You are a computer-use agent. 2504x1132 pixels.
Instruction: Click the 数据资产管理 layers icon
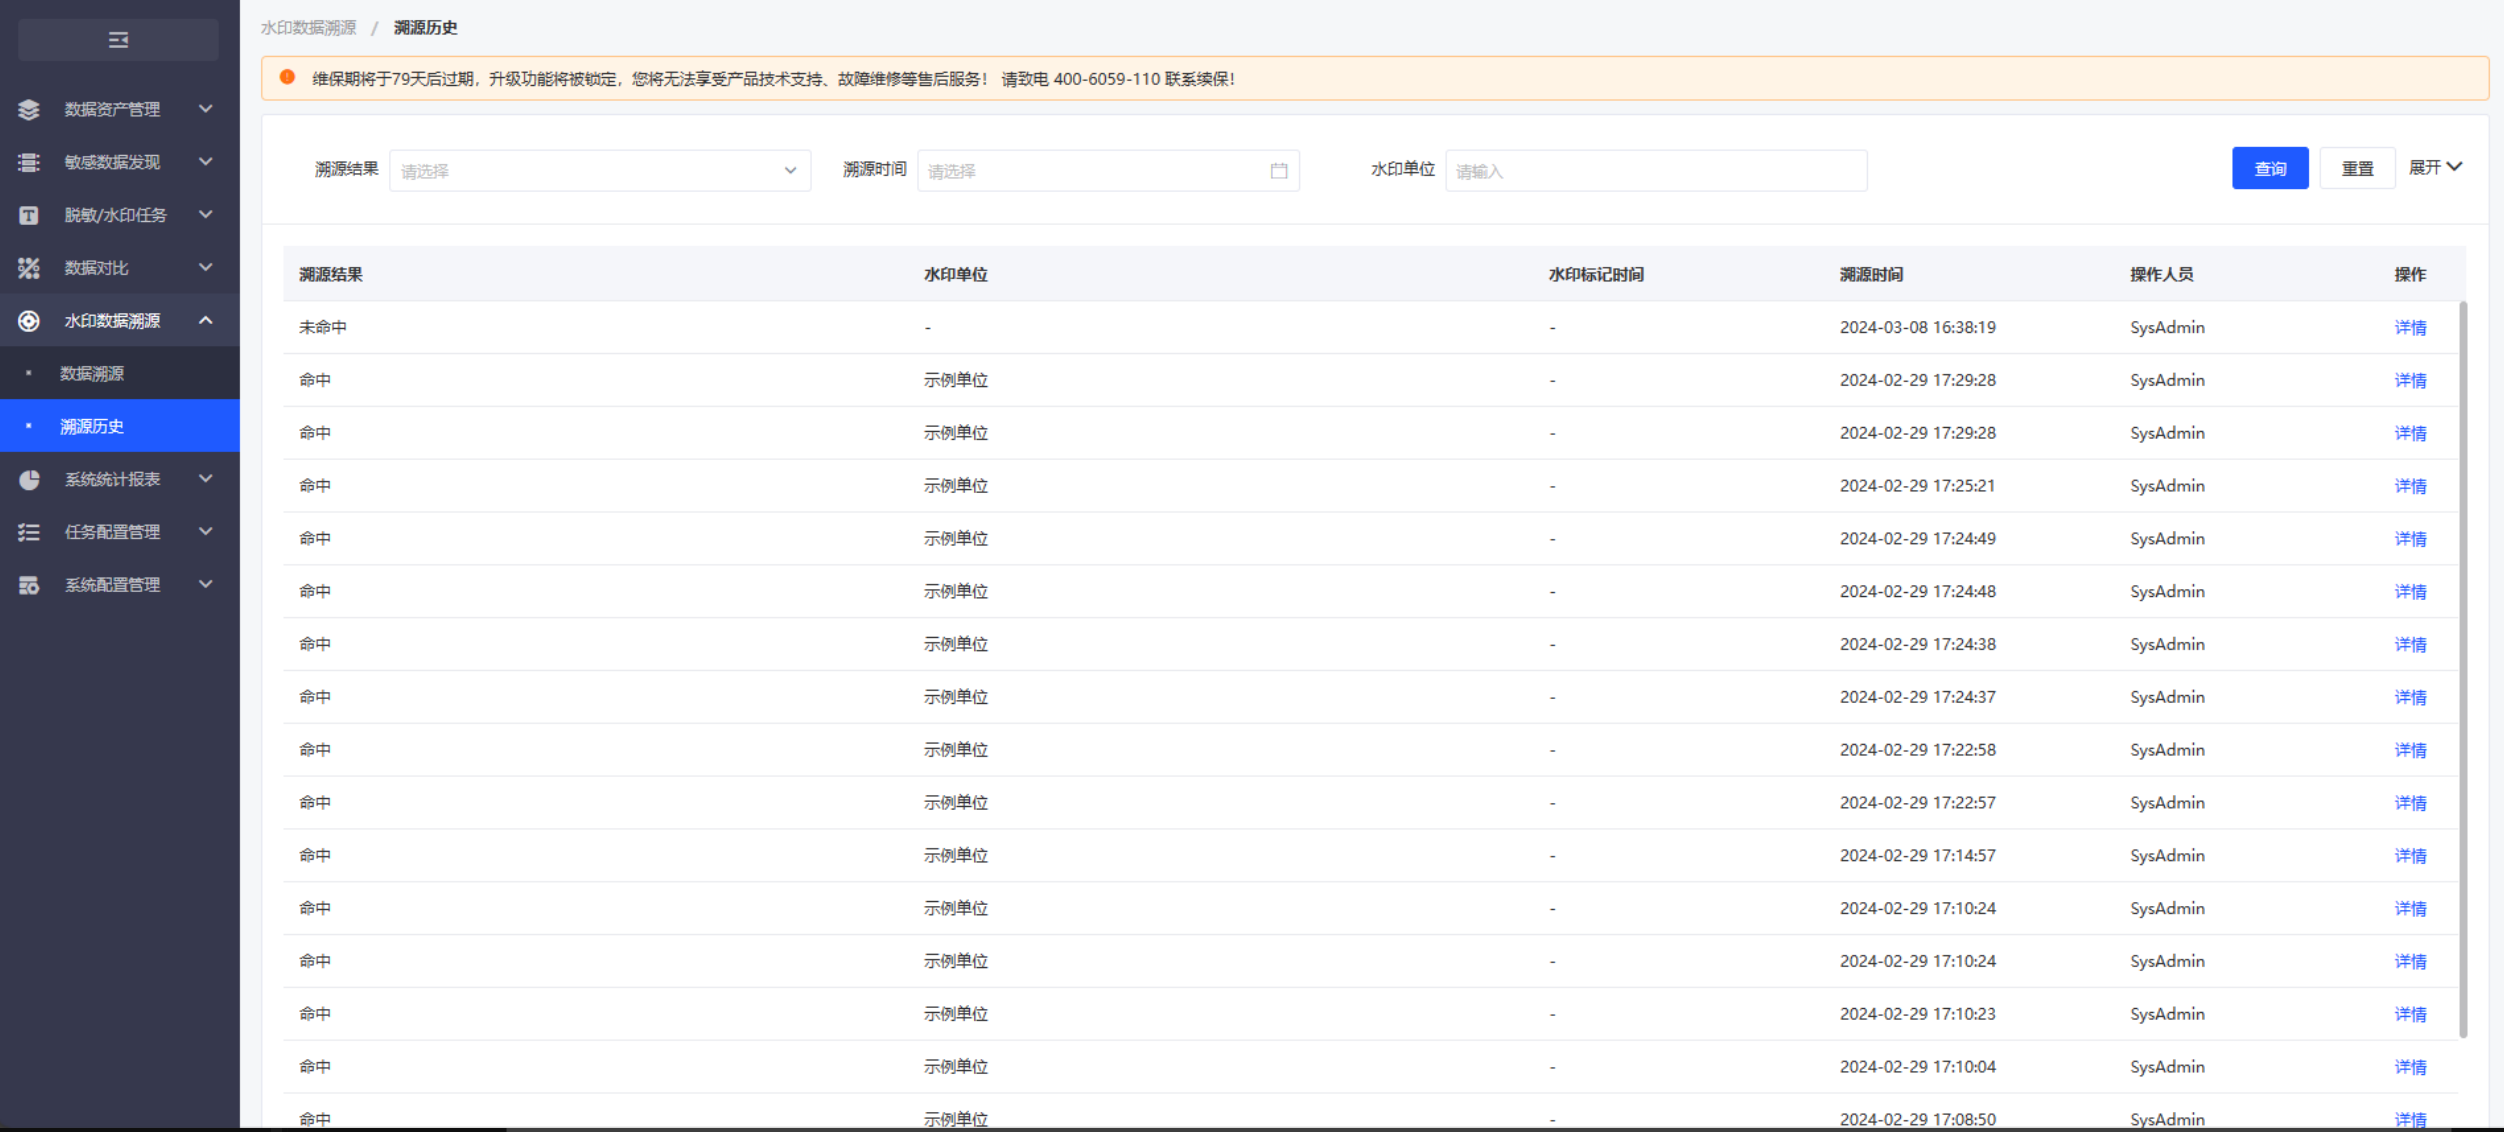[x=29, y=109]
